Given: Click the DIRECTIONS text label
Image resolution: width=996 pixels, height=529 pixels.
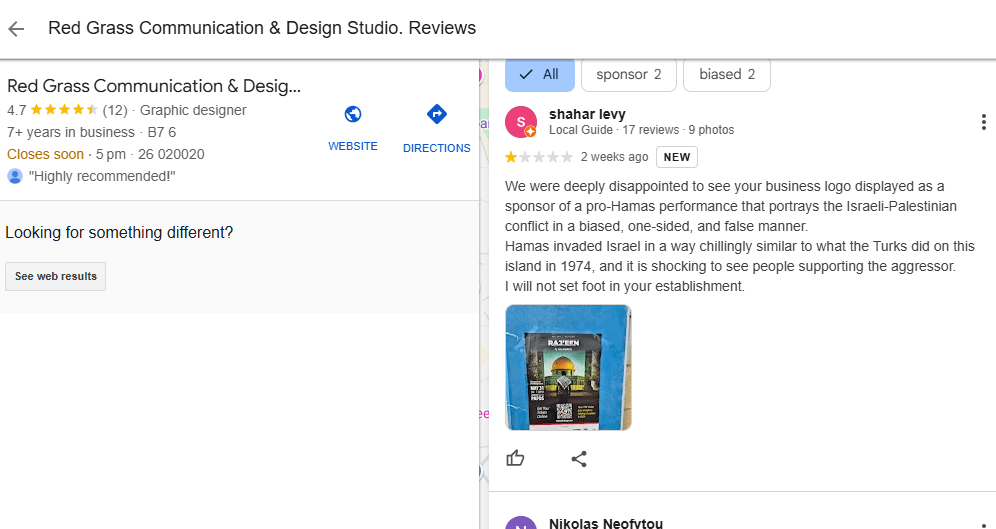Looking at the screenshot, I should pyautogui.click(x=436, y=148).
